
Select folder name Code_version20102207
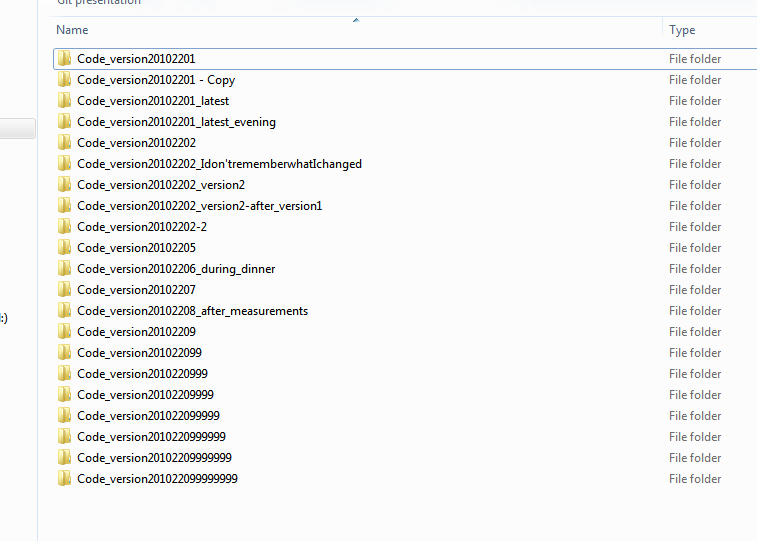[x=137, y=290]
